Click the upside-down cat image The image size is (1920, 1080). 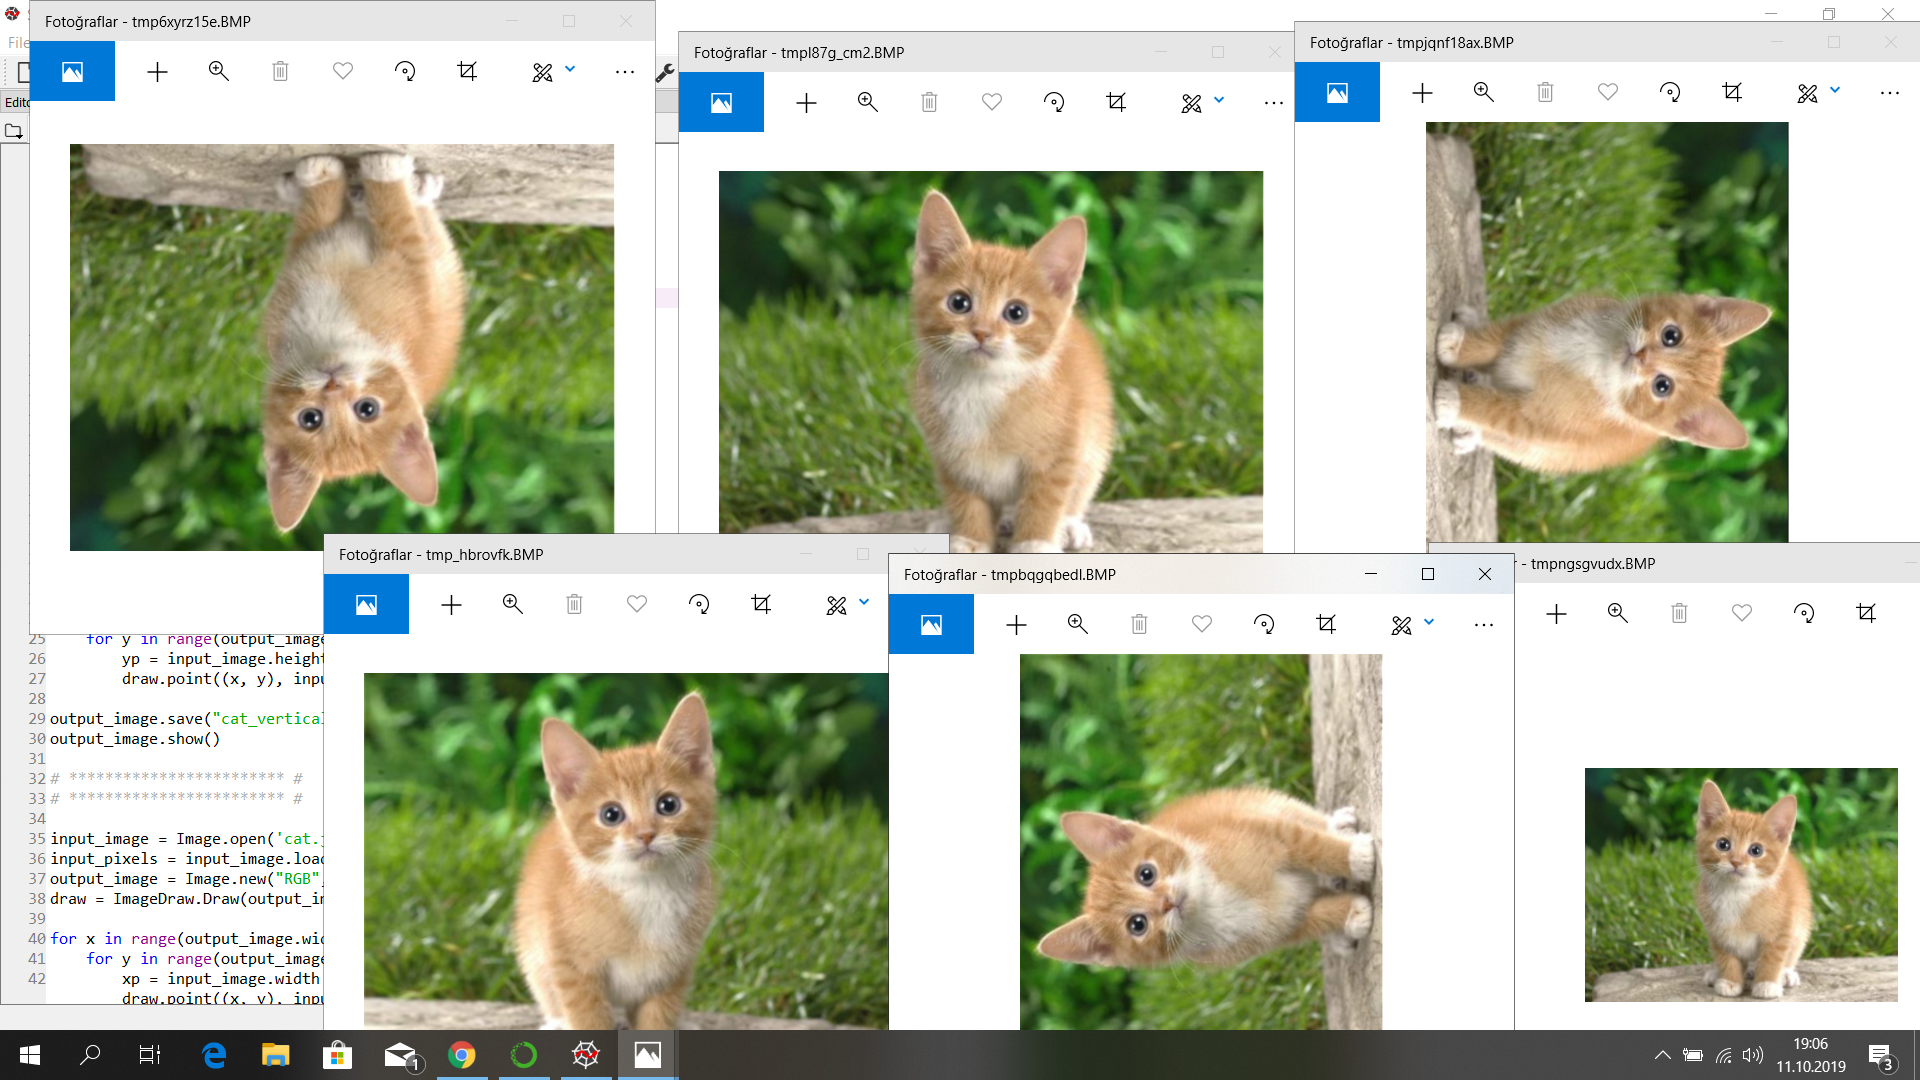click(341, 346)
